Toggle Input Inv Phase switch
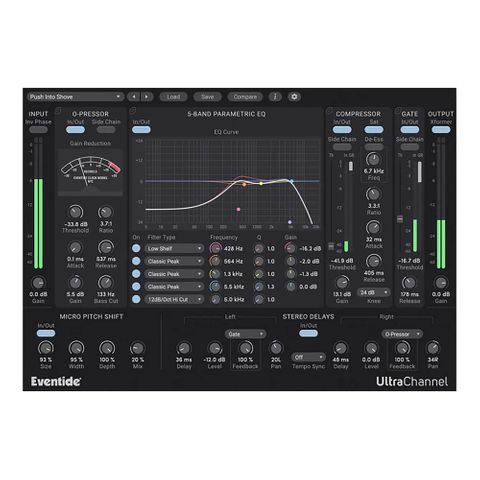This screenshot has width=480, height=480. (x=38, y=130)
